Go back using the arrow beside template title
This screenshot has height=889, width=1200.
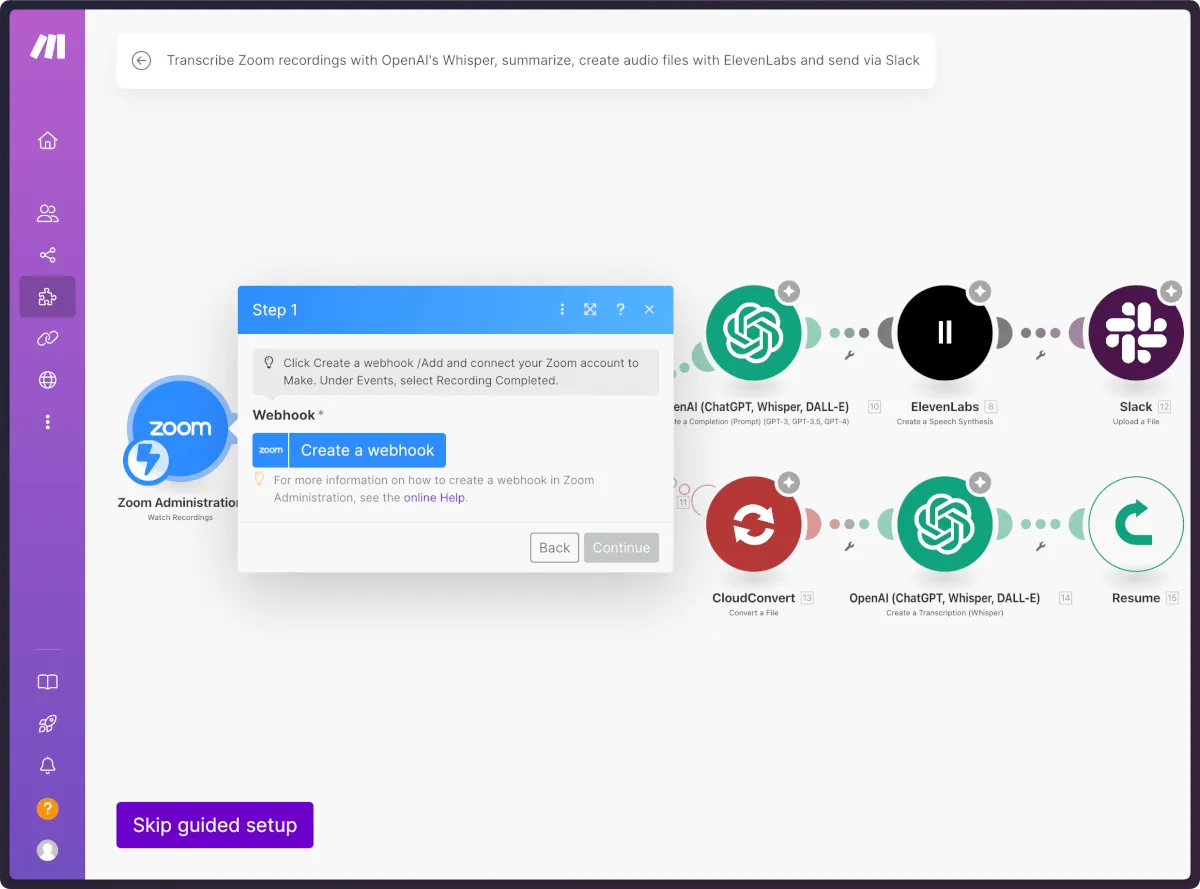(141, 60)
